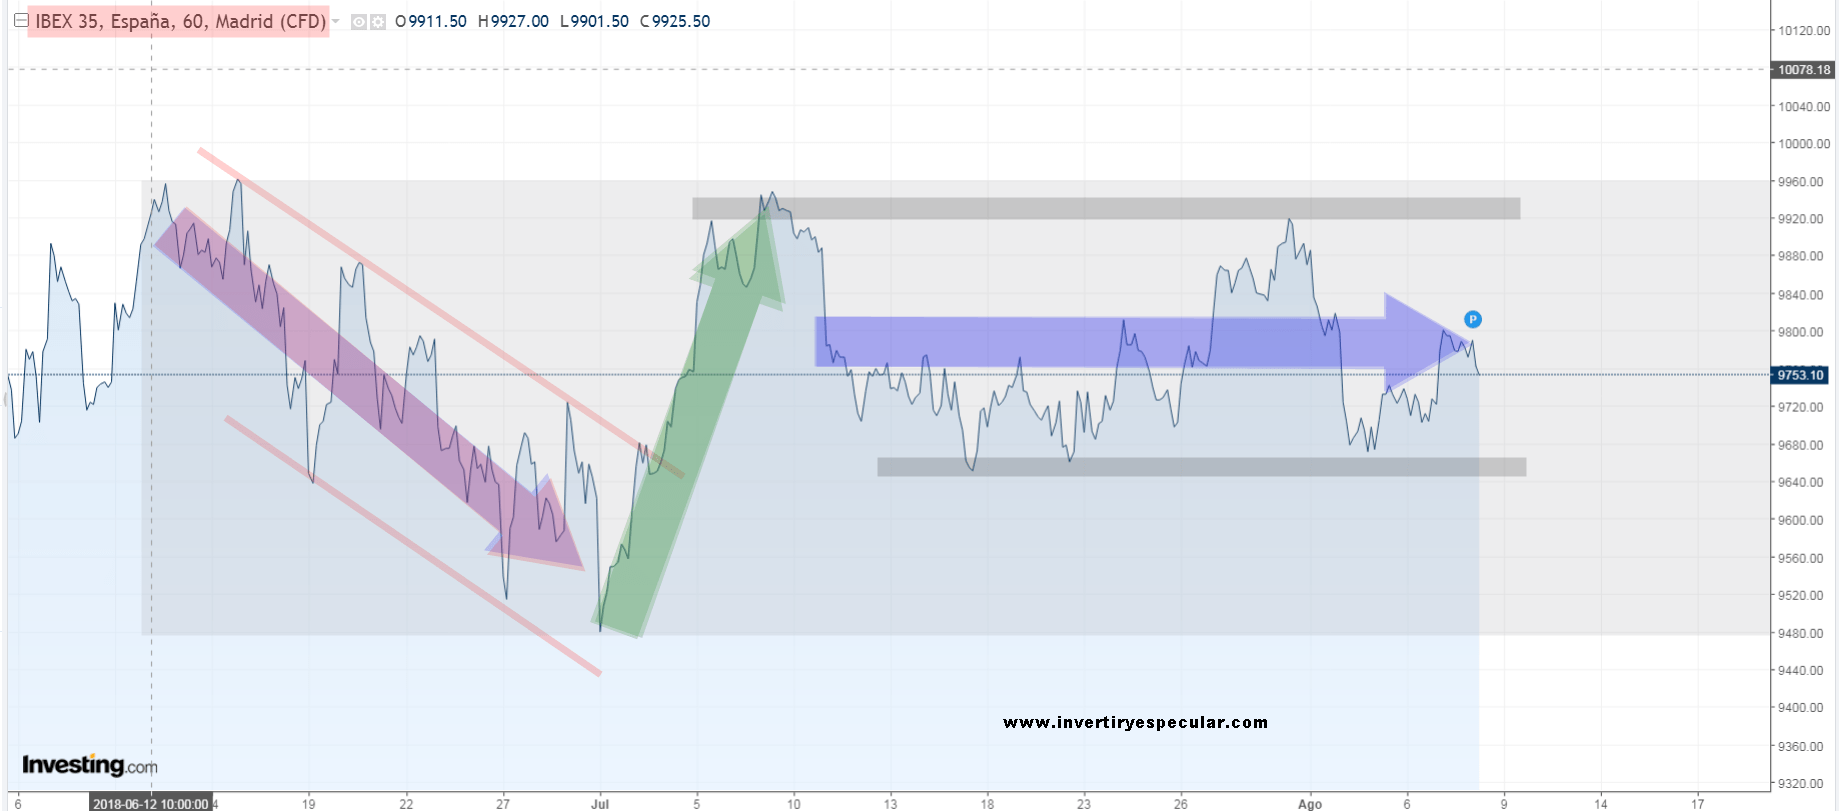The image size is (1839, 811).
Task: Click the www.invertiryespecular.com watermark text
Action: pyautogui.click(x=1135, y=722)
